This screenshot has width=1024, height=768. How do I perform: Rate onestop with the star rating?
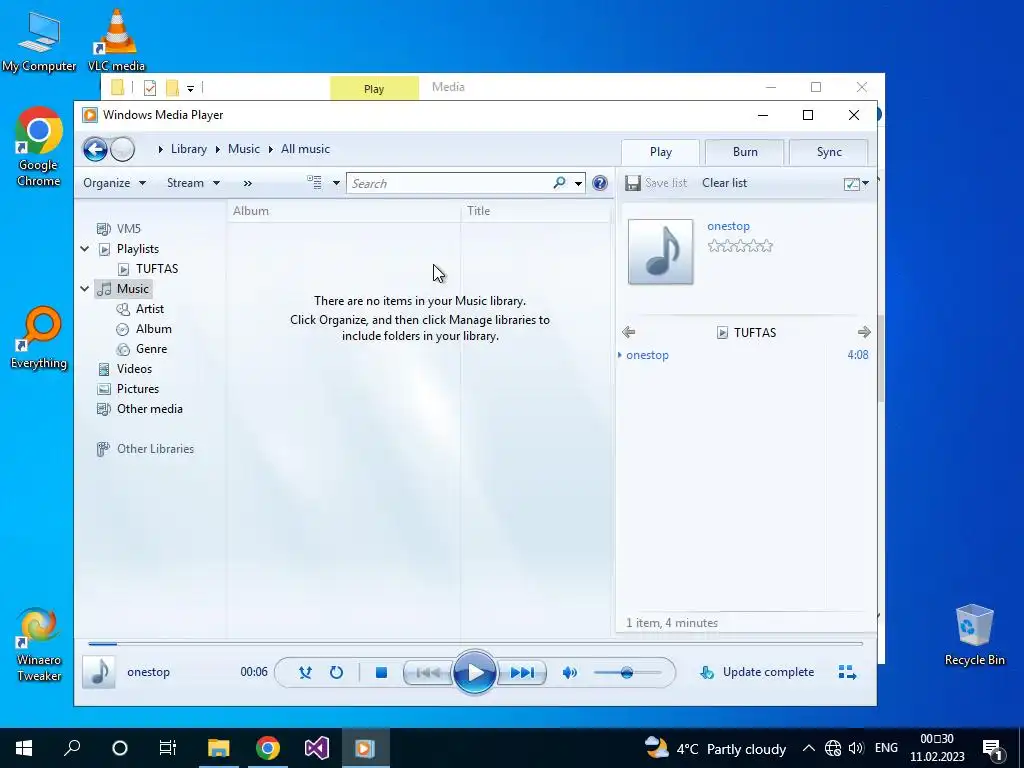click(x=740, y=246)
